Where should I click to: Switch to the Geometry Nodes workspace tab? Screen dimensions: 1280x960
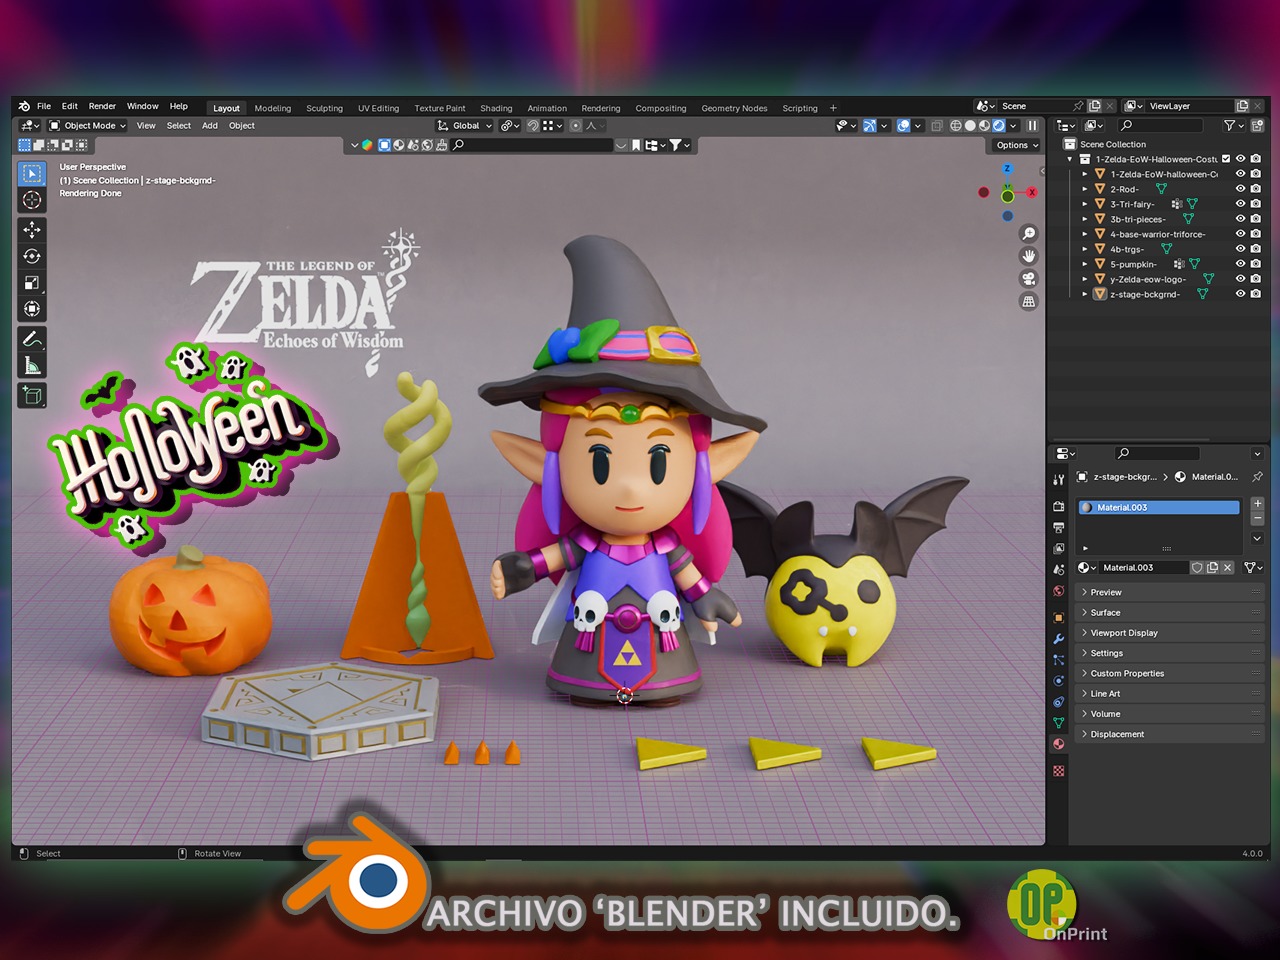pyautogui.click(x=734, y=108)
